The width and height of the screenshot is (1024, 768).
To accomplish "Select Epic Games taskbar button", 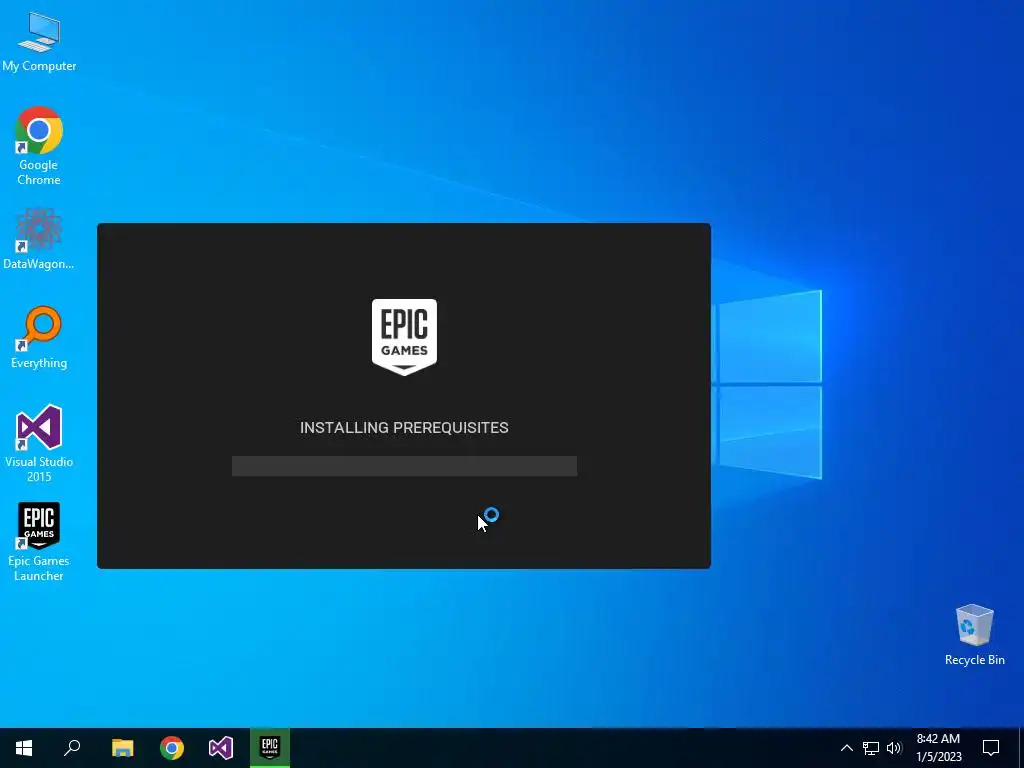I will [270, 748].
